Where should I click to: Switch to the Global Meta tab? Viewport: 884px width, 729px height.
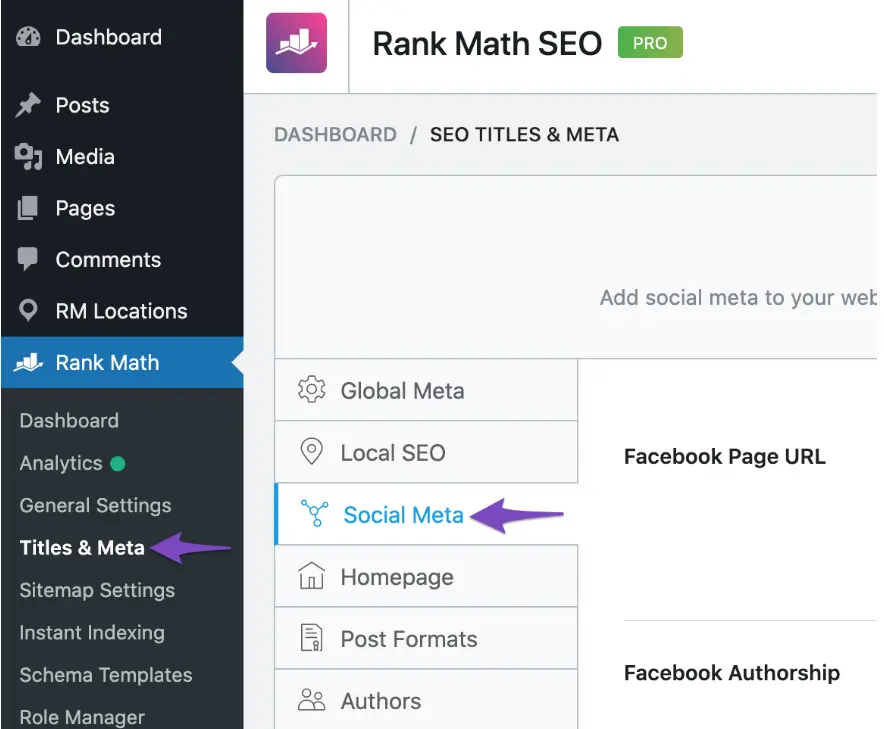(426, 390)
